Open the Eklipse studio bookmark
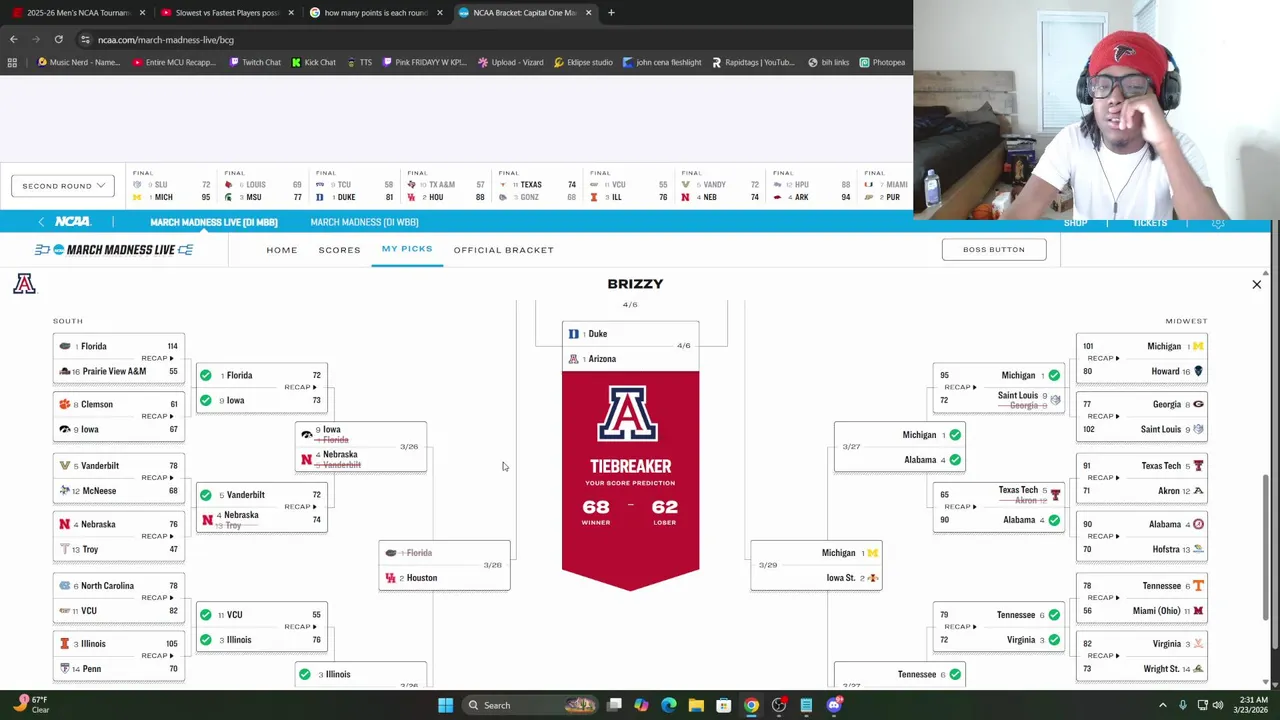Viewport: 1280px width, 720px height. [583, 62]
